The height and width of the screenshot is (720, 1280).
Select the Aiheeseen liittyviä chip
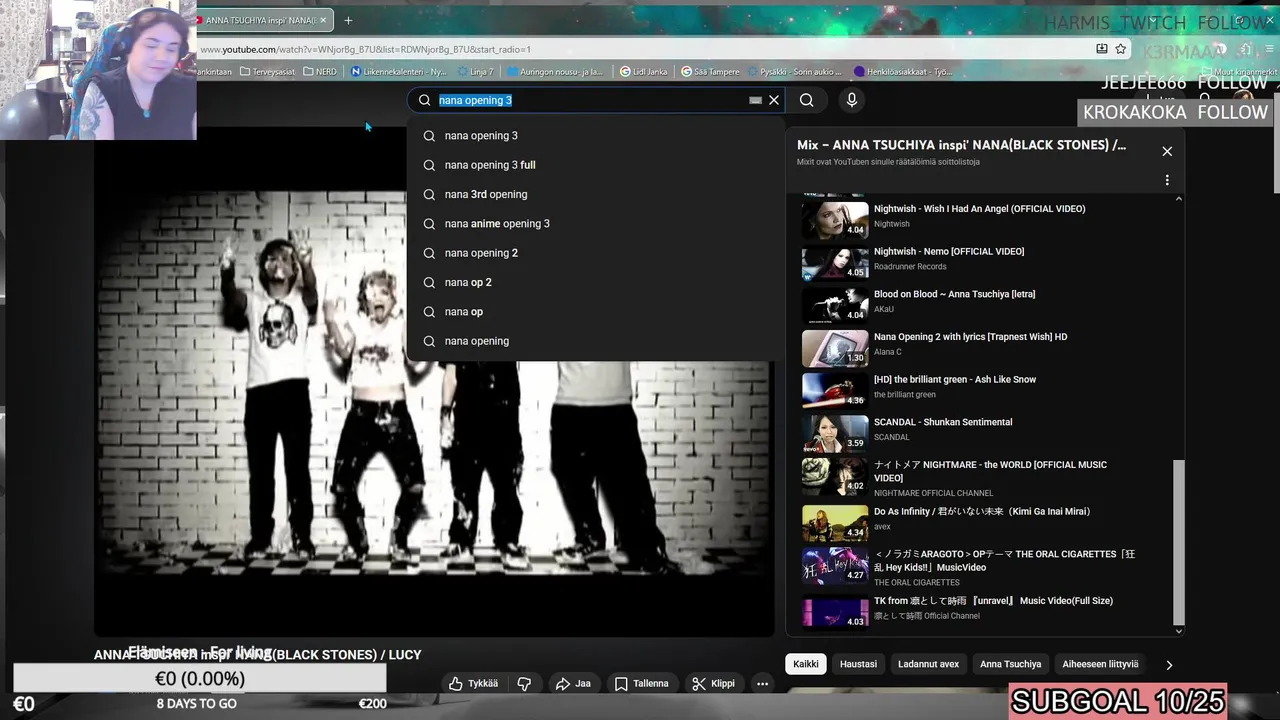click(1100, 664)
